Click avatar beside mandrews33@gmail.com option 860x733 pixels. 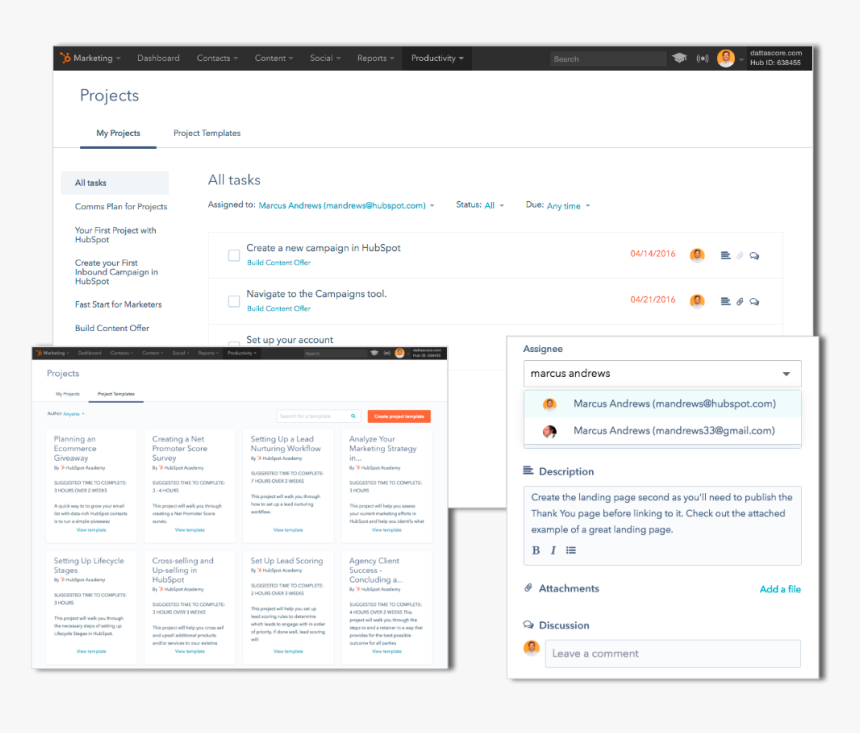550,431
